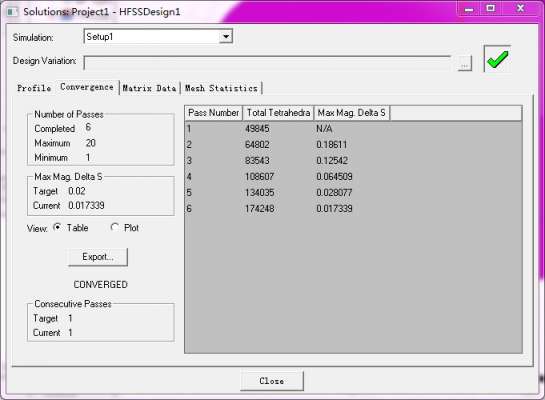Select pass 1 row showing N/A

[353, 129]
